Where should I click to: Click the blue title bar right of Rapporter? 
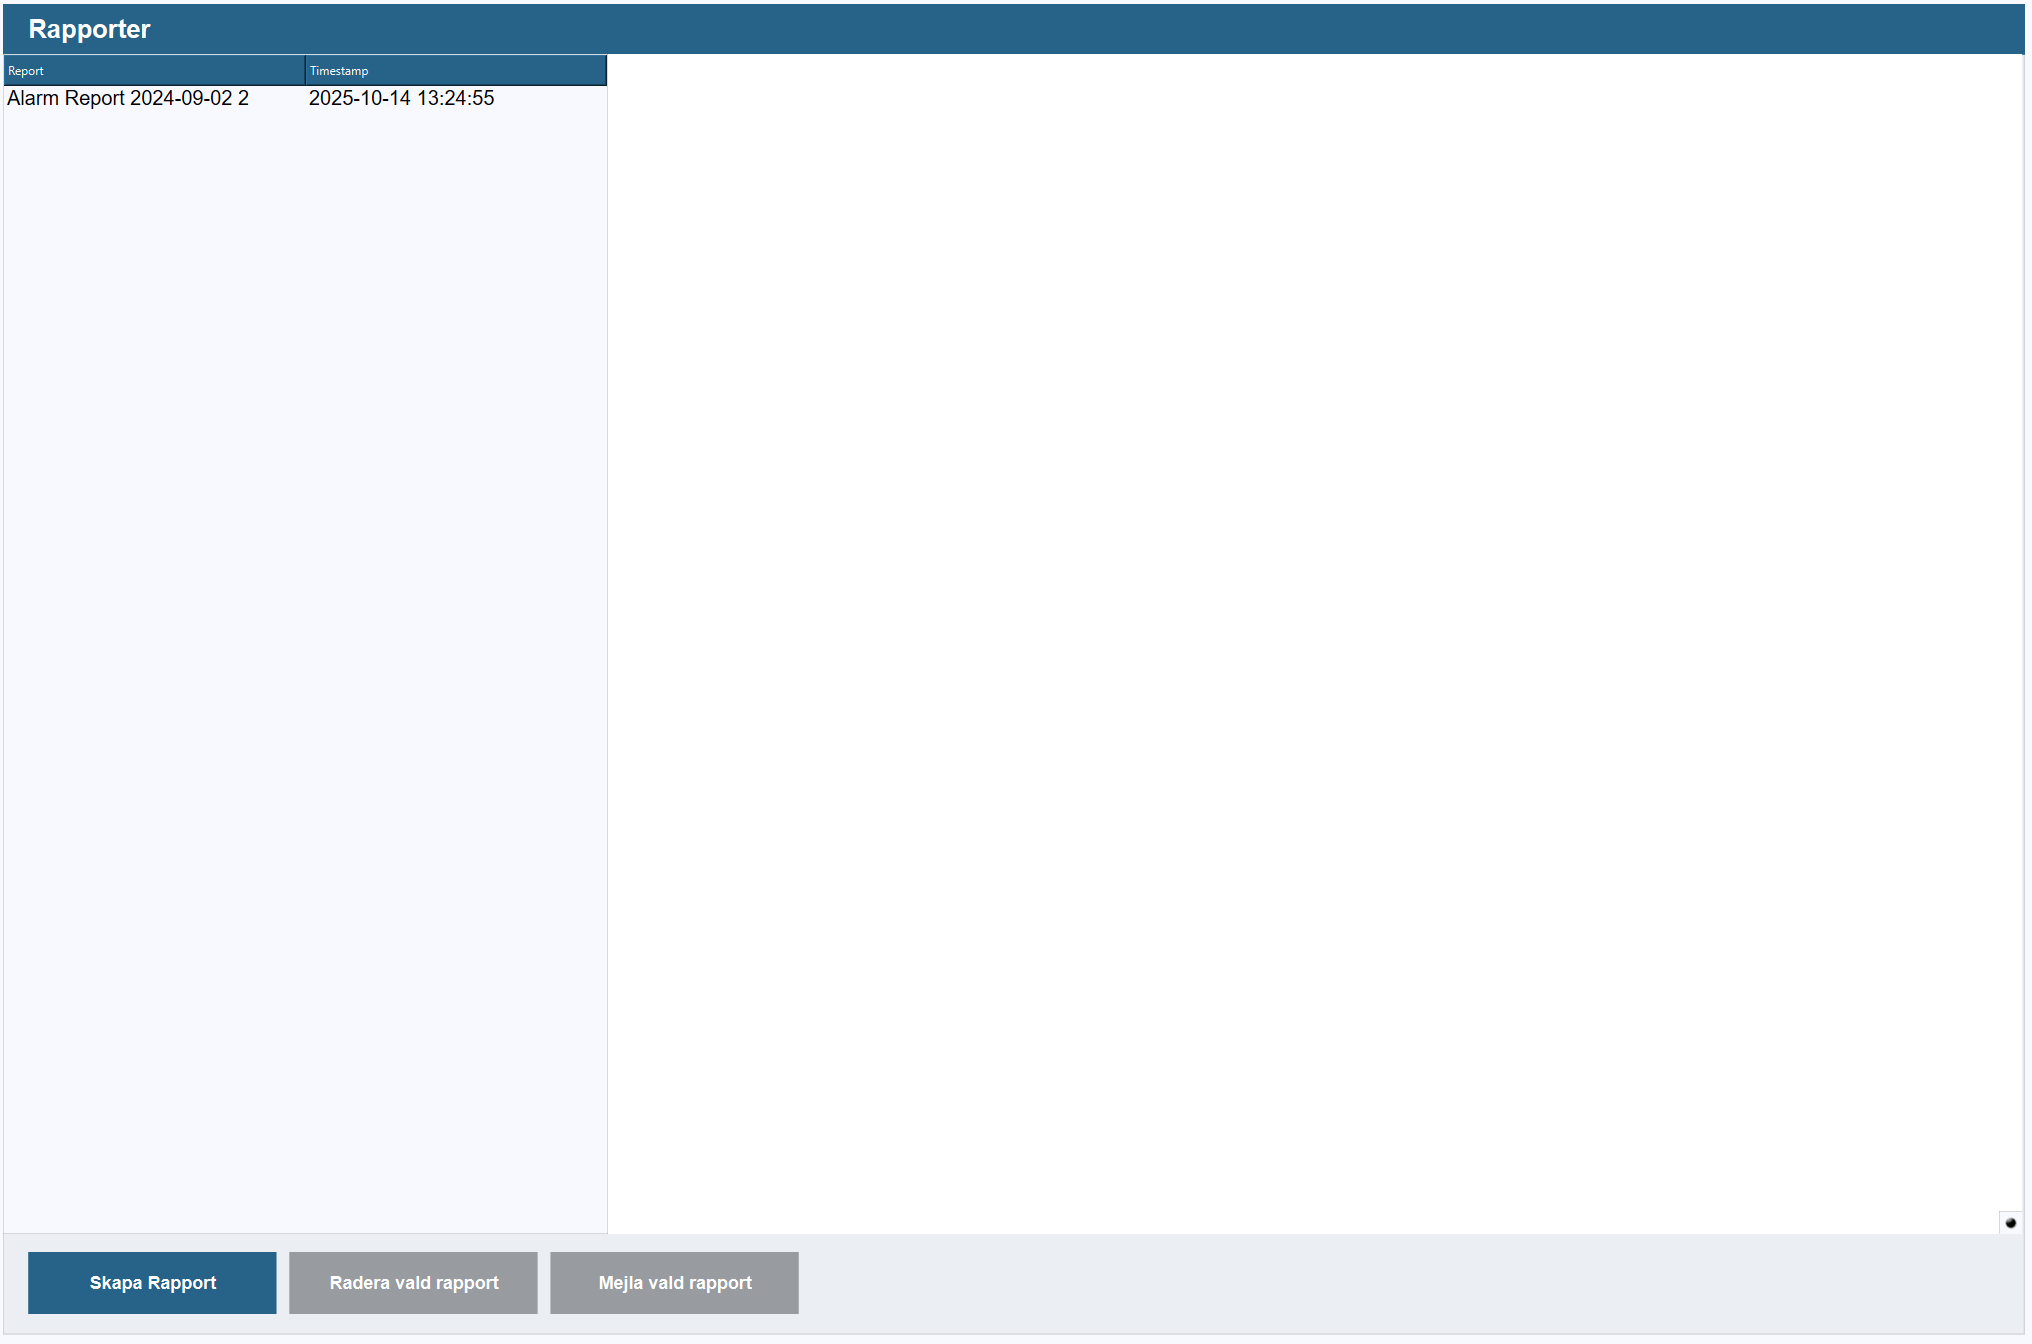tap(1100, 29)
